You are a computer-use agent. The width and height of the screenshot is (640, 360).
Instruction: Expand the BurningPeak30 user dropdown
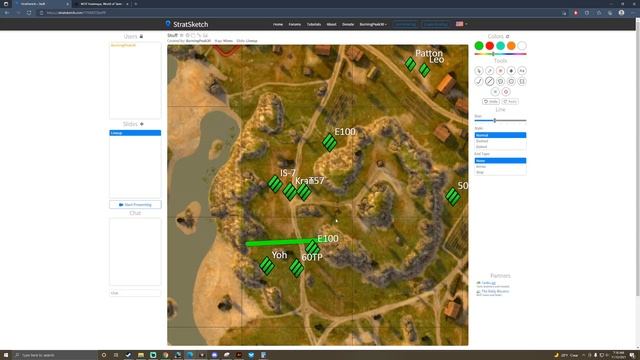pyautogui.click(x=373, y=24)
